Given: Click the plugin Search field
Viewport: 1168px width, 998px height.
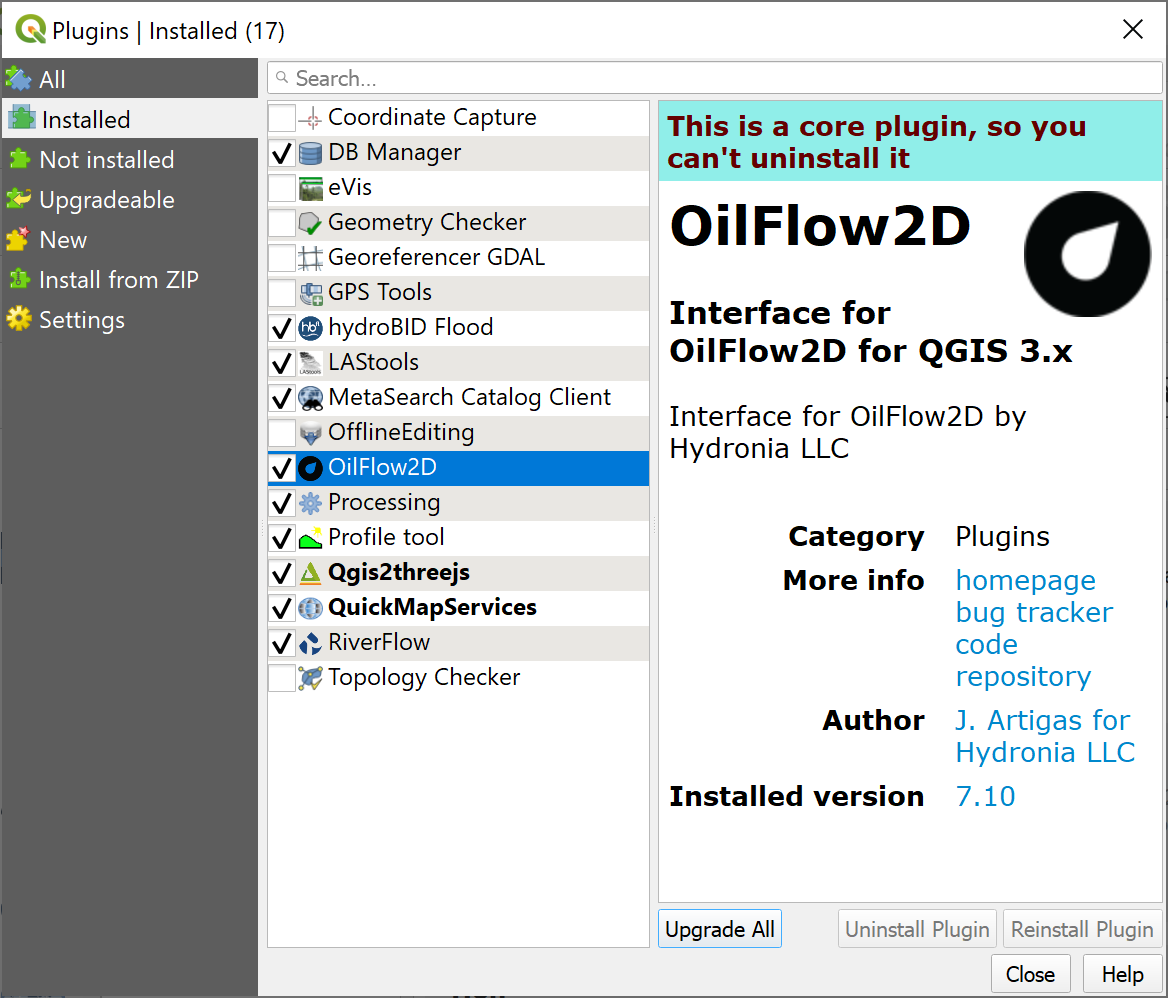Looking at the screenshot, I should pyautogui.click(x=714, y=78).
